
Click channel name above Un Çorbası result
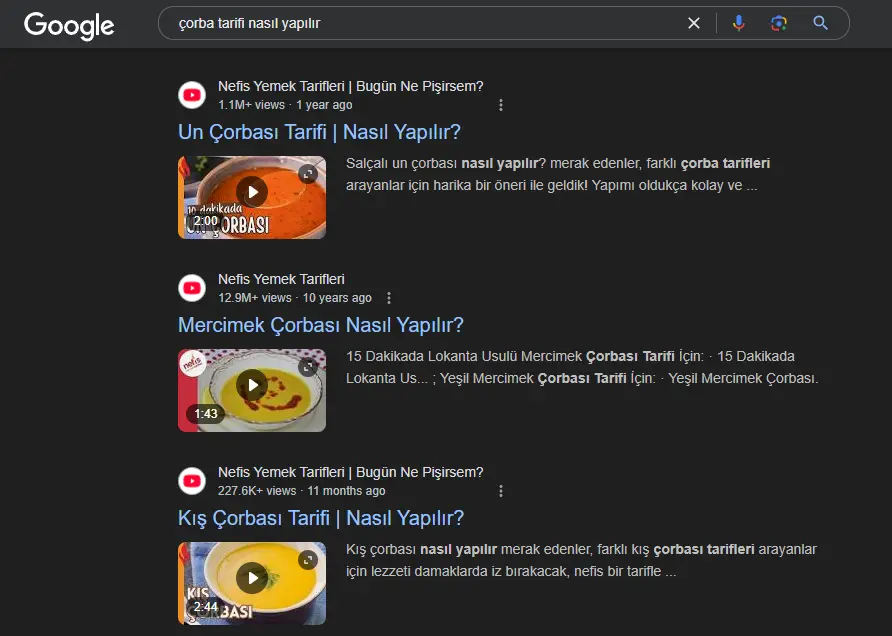coord(350,86)
